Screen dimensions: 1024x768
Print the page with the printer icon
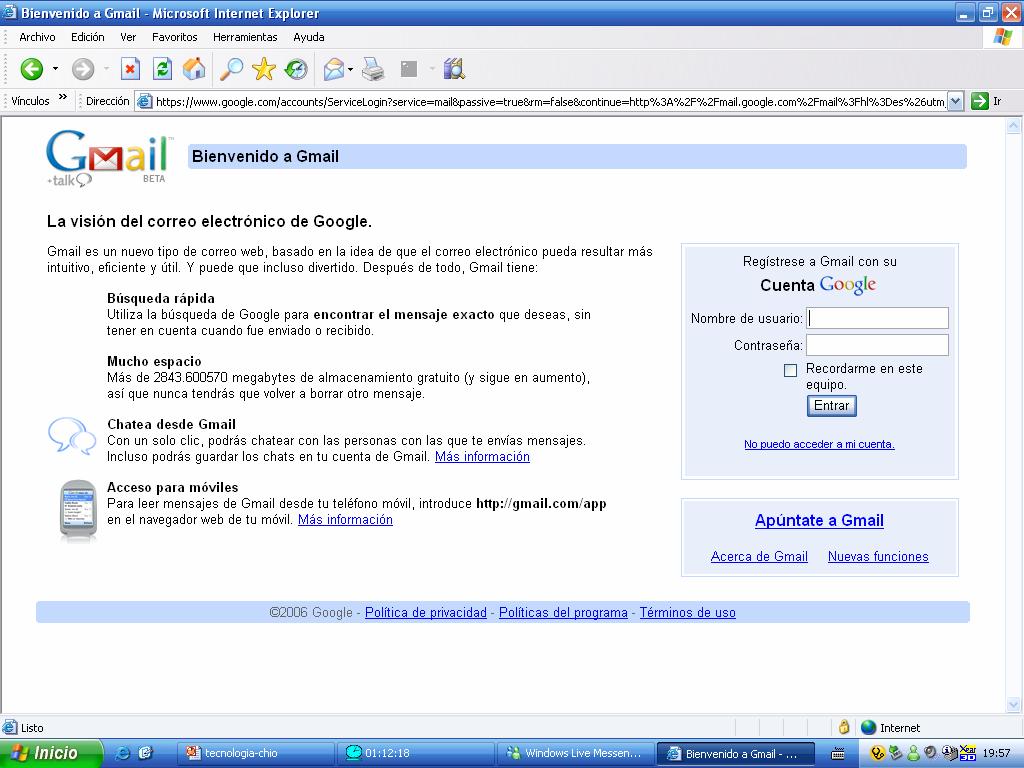373,69
